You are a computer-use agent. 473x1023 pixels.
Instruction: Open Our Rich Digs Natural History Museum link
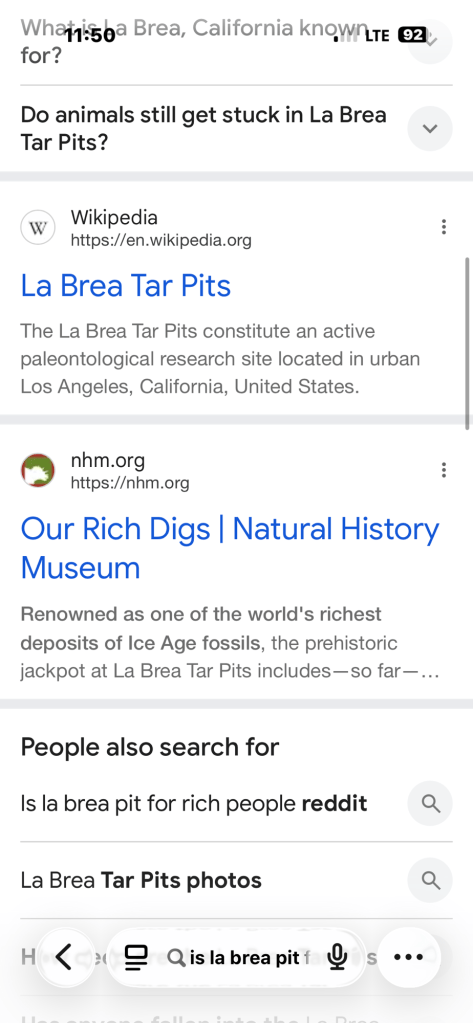click(230, 548)
